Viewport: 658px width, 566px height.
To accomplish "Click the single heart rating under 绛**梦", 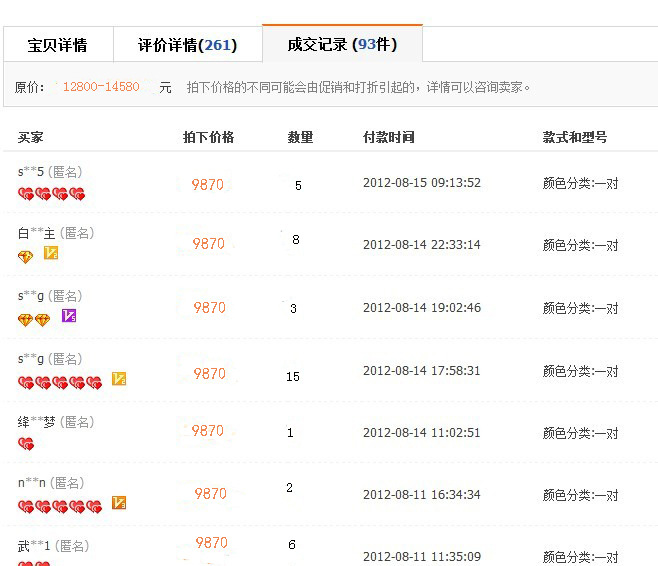I will pos(26,444).
